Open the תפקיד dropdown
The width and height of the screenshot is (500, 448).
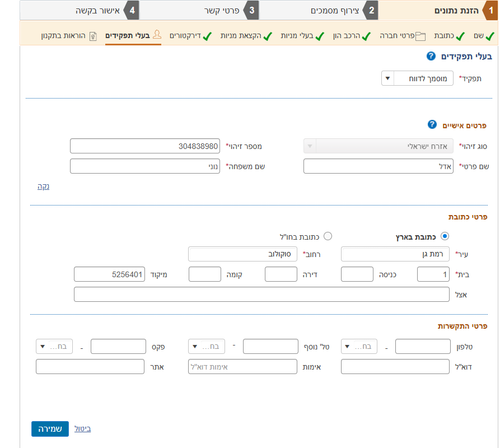pyautogui.click(x=417, y=78)
